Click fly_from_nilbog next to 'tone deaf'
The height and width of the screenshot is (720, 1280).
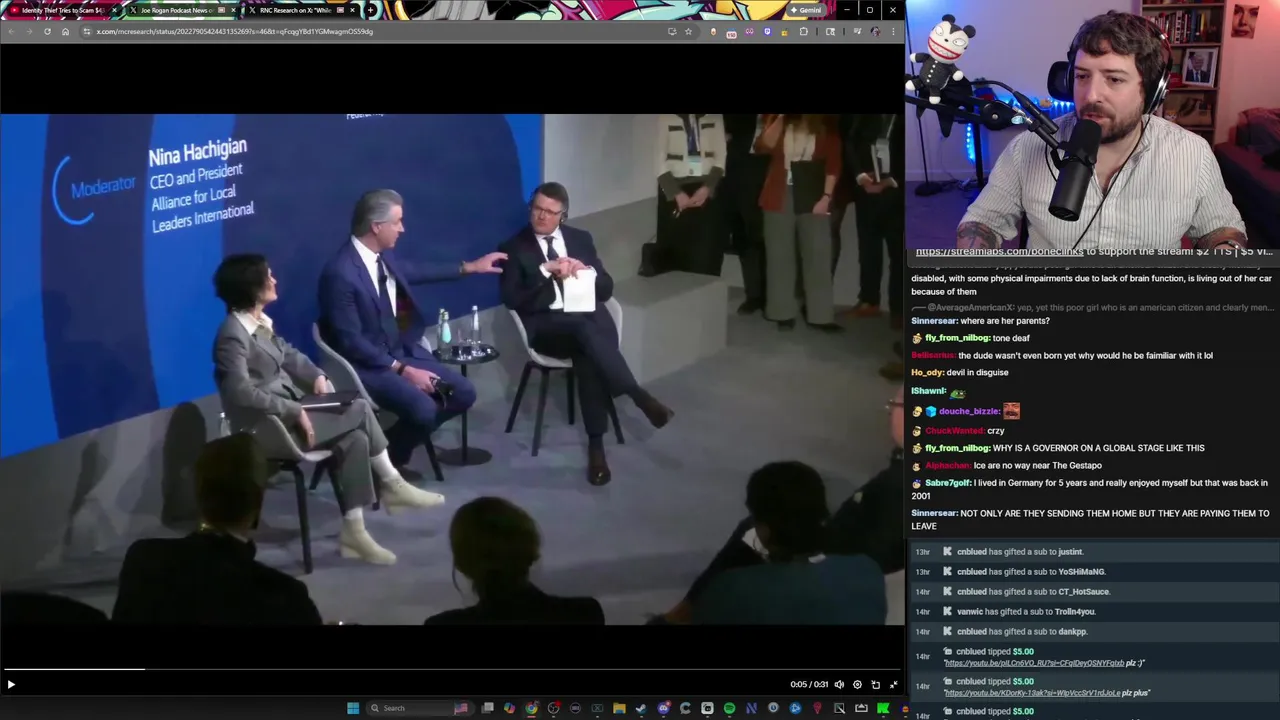[957, 338]
